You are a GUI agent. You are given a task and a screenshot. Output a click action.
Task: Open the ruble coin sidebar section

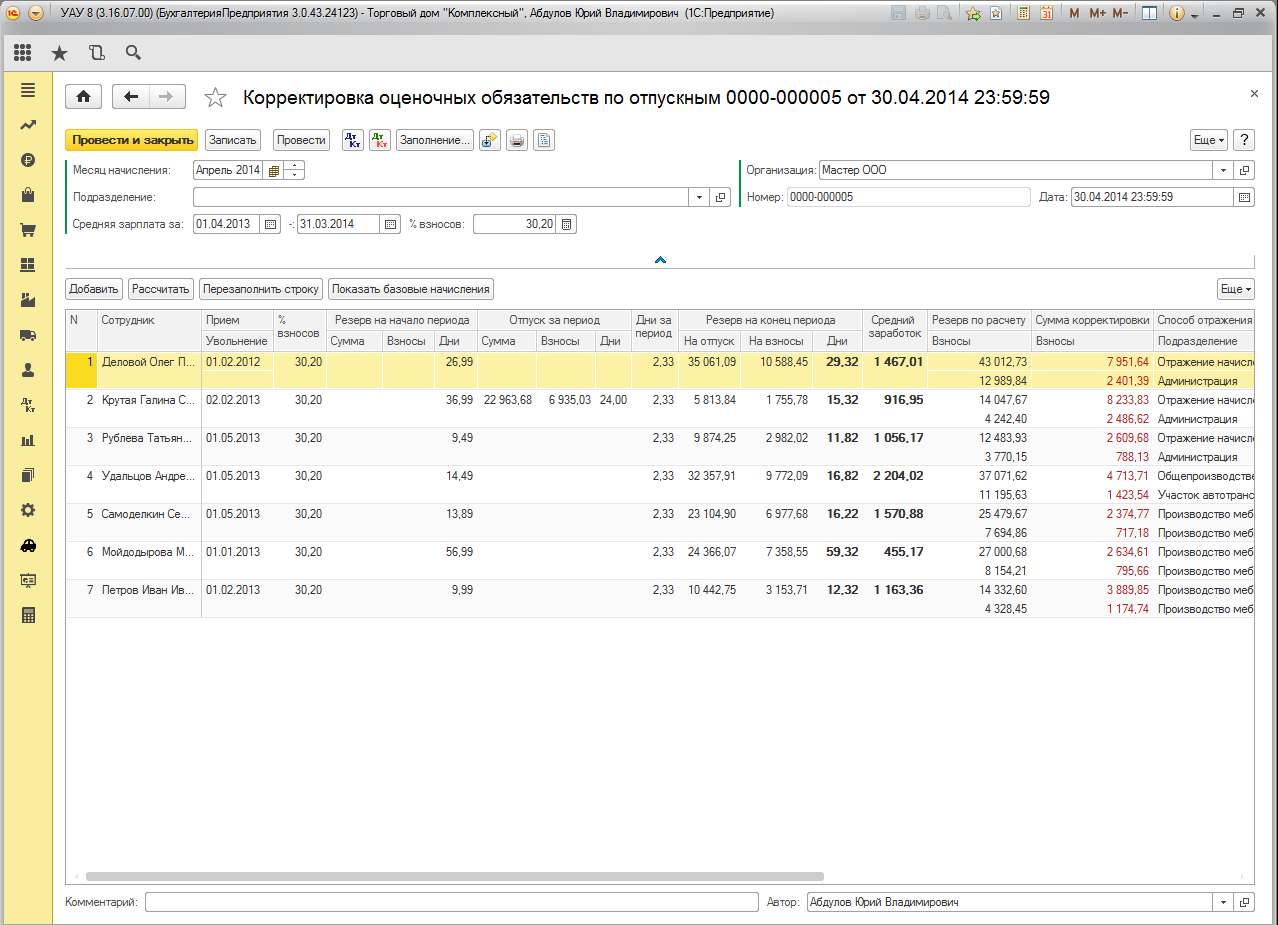[28, 160]
